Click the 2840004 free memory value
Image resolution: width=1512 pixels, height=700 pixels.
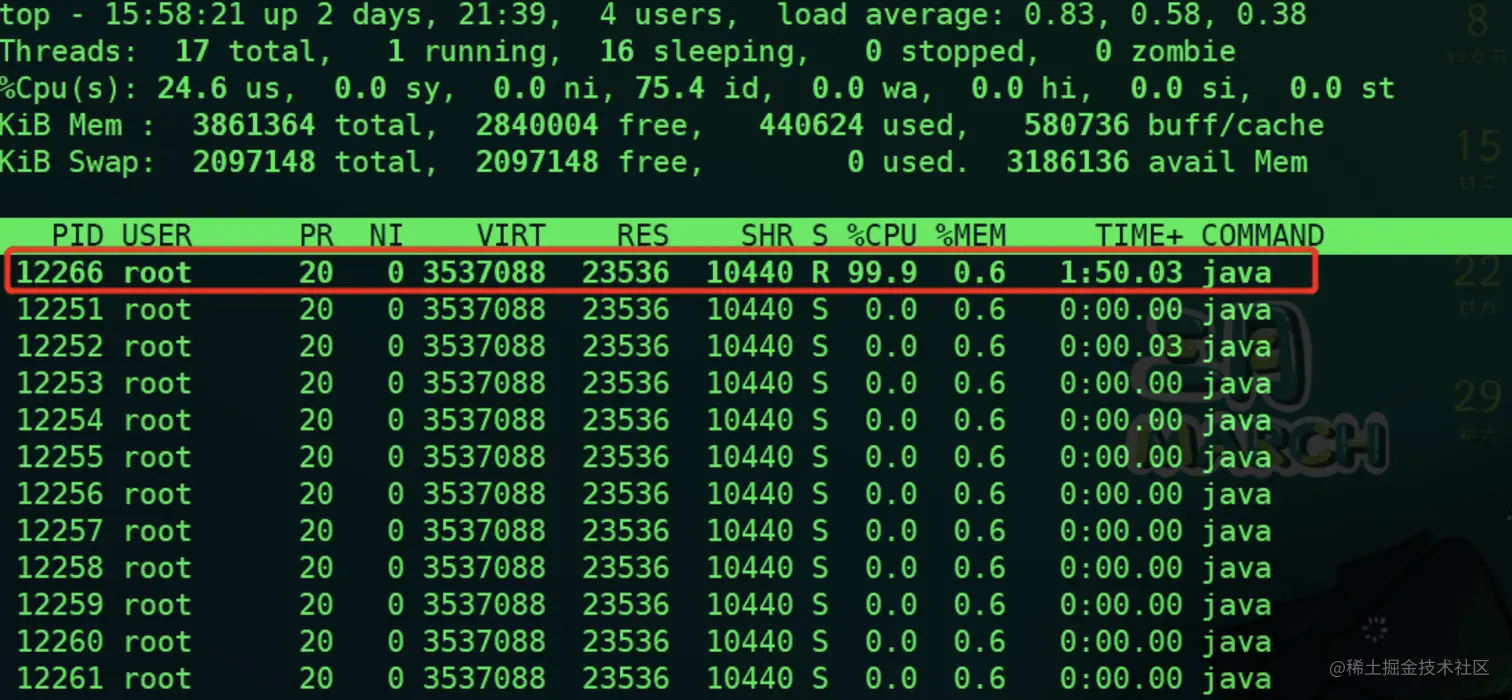click(x=537, y=125)
